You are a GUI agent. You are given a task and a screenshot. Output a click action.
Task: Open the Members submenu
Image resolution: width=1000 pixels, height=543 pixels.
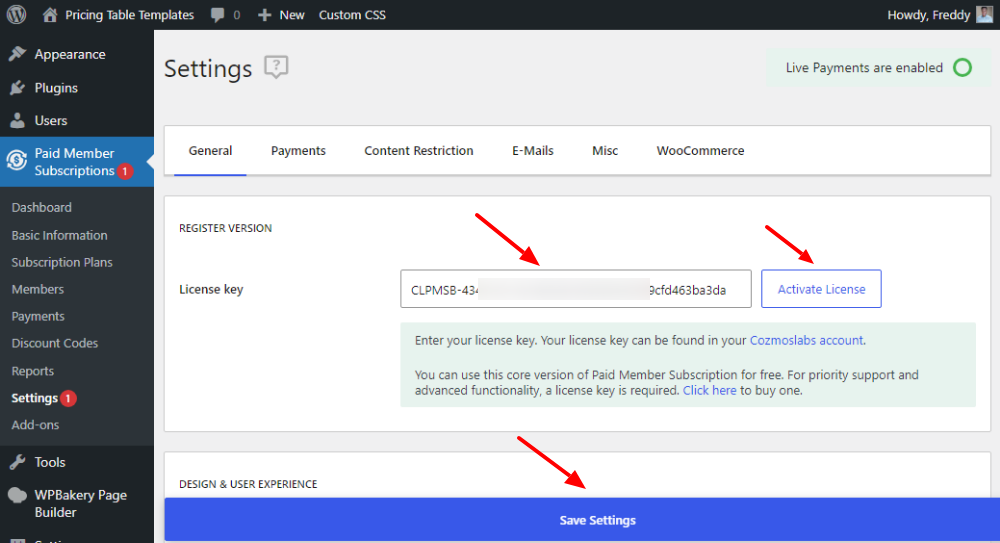38,289
